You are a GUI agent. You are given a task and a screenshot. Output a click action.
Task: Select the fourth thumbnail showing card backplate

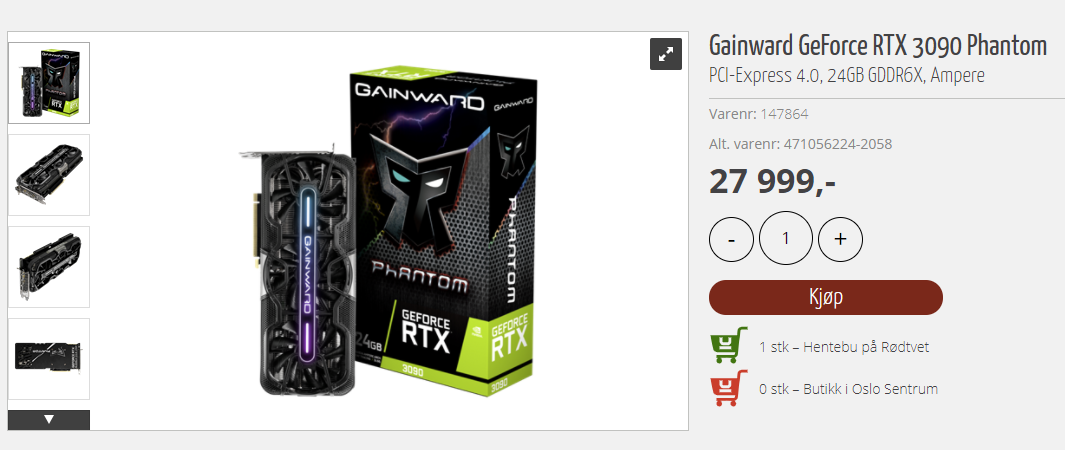(49, 359)
